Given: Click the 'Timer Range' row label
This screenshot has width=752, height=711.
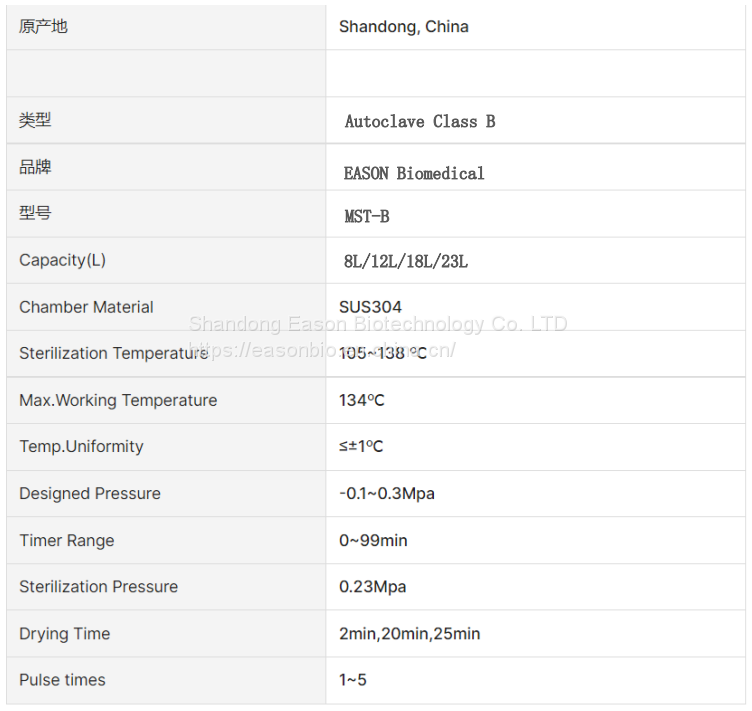Looking at the screenshot, I should click(67, 540).
